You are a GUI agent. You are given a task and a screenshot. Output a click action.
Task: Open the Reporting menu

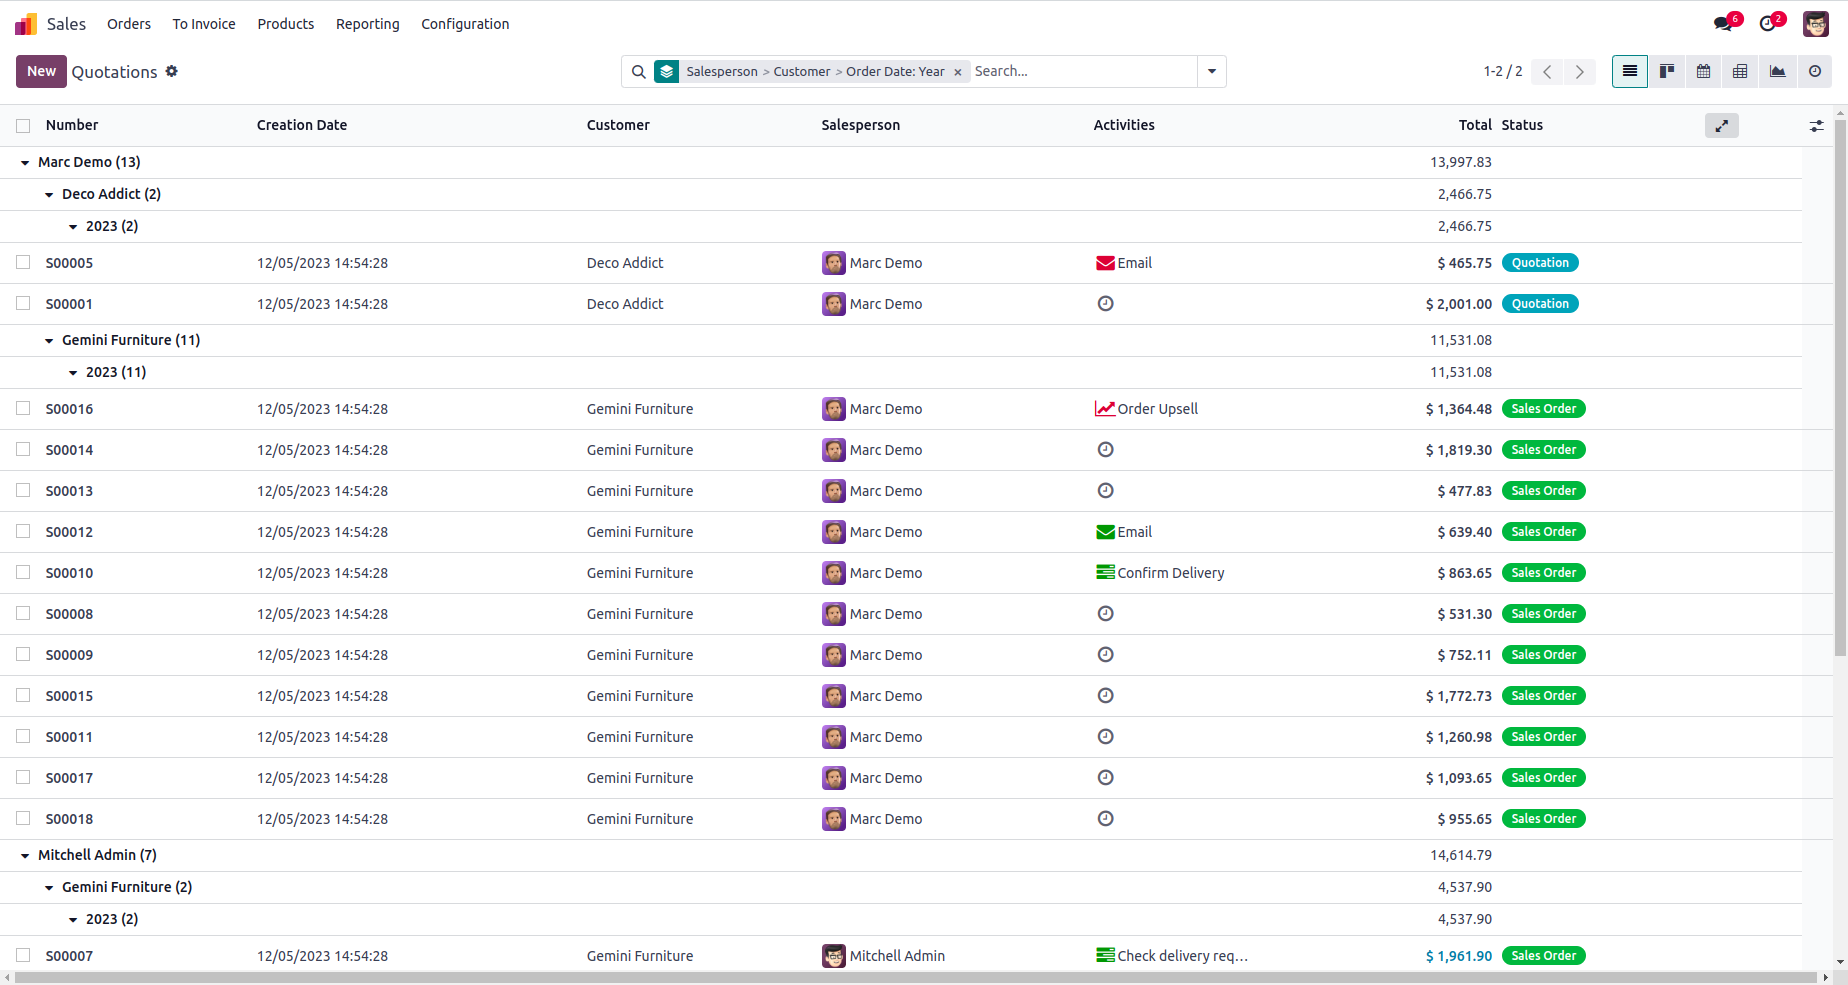point(368,24)
